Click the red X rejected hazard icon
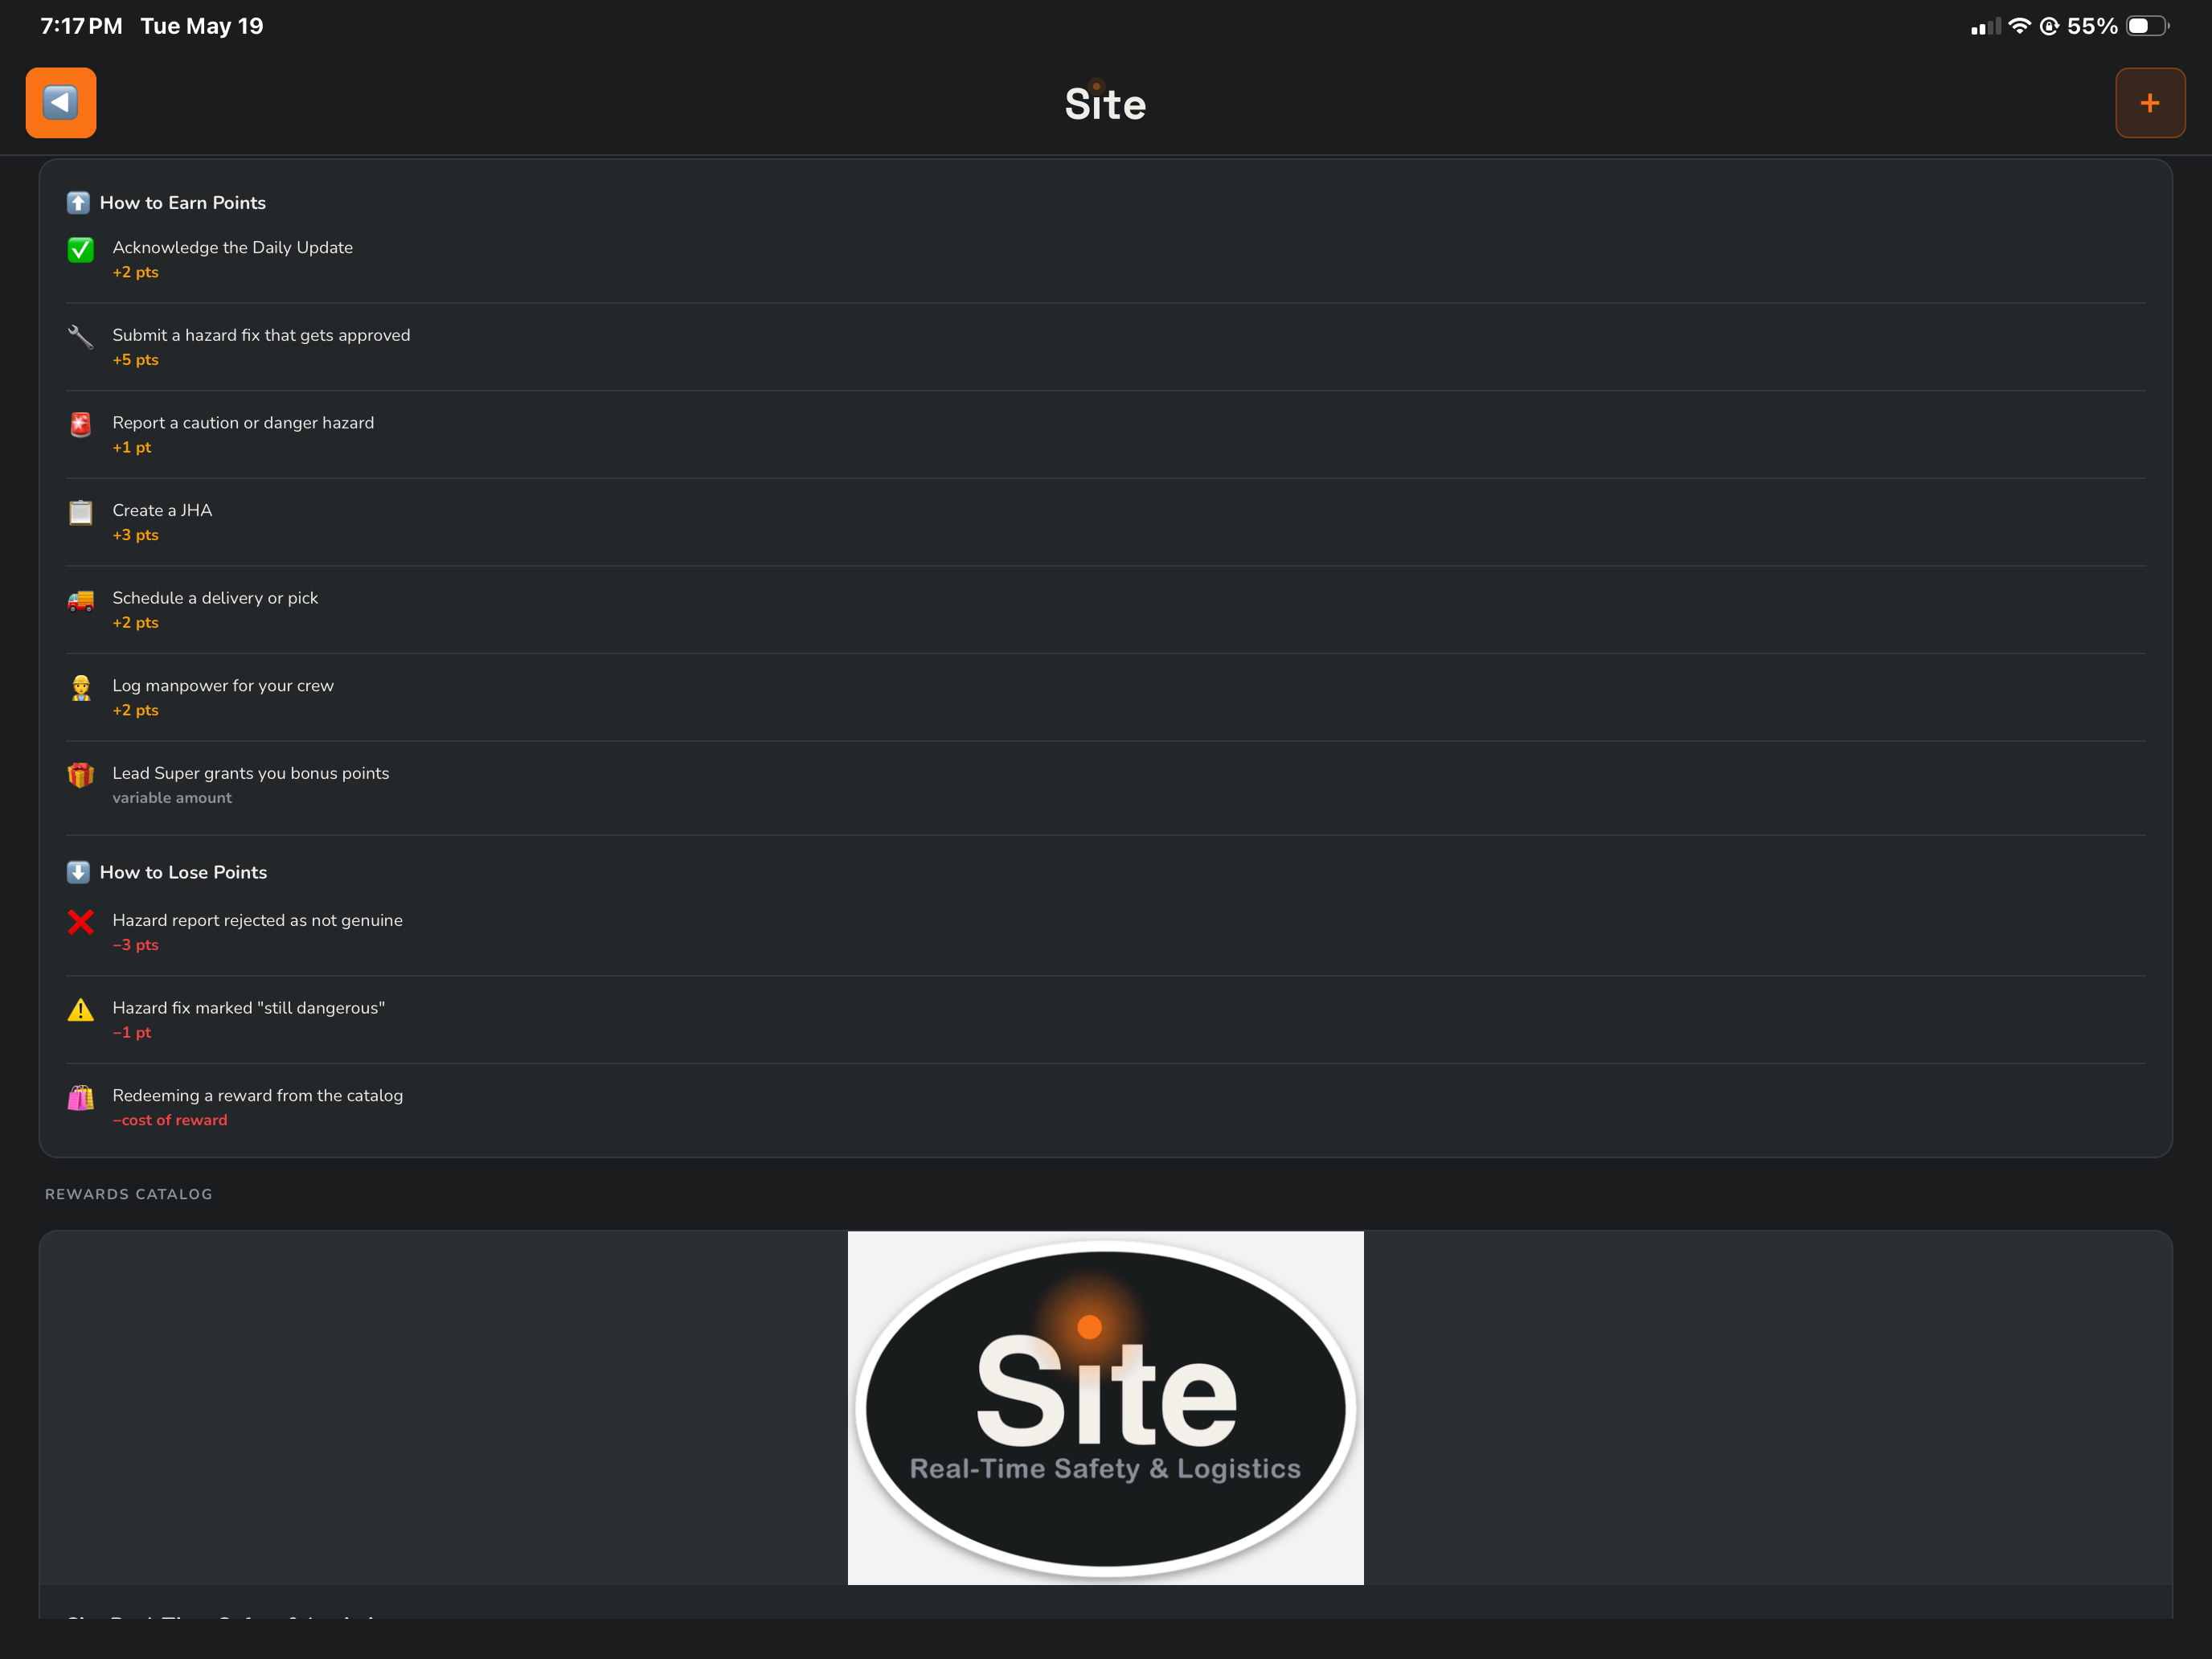2212x1659 pixels. (81, 922)
